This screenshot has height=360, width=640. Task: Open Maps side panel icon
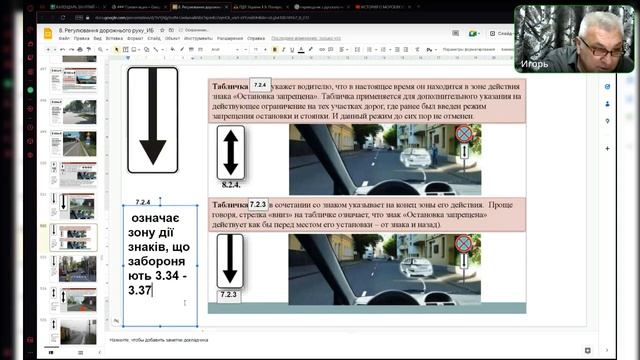(607, 121)
